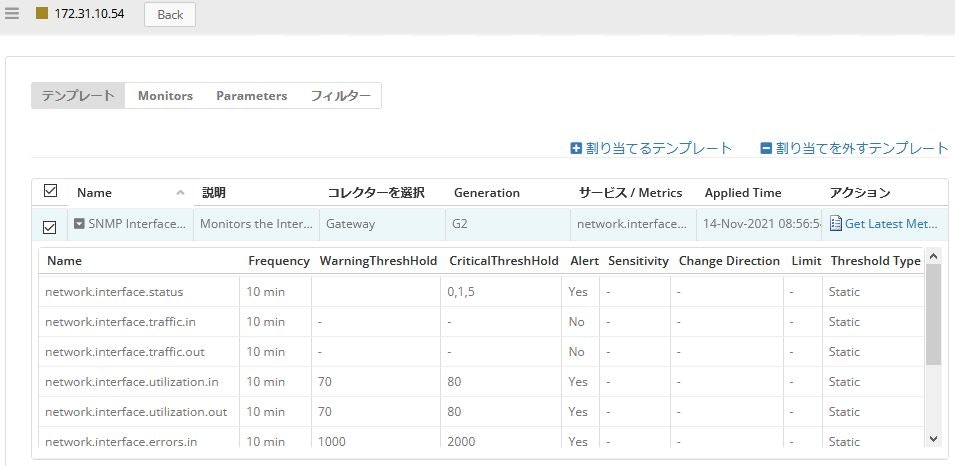Click the SNMP Interface template name
This screenshot has width=955, height=466.
[137, 224]
